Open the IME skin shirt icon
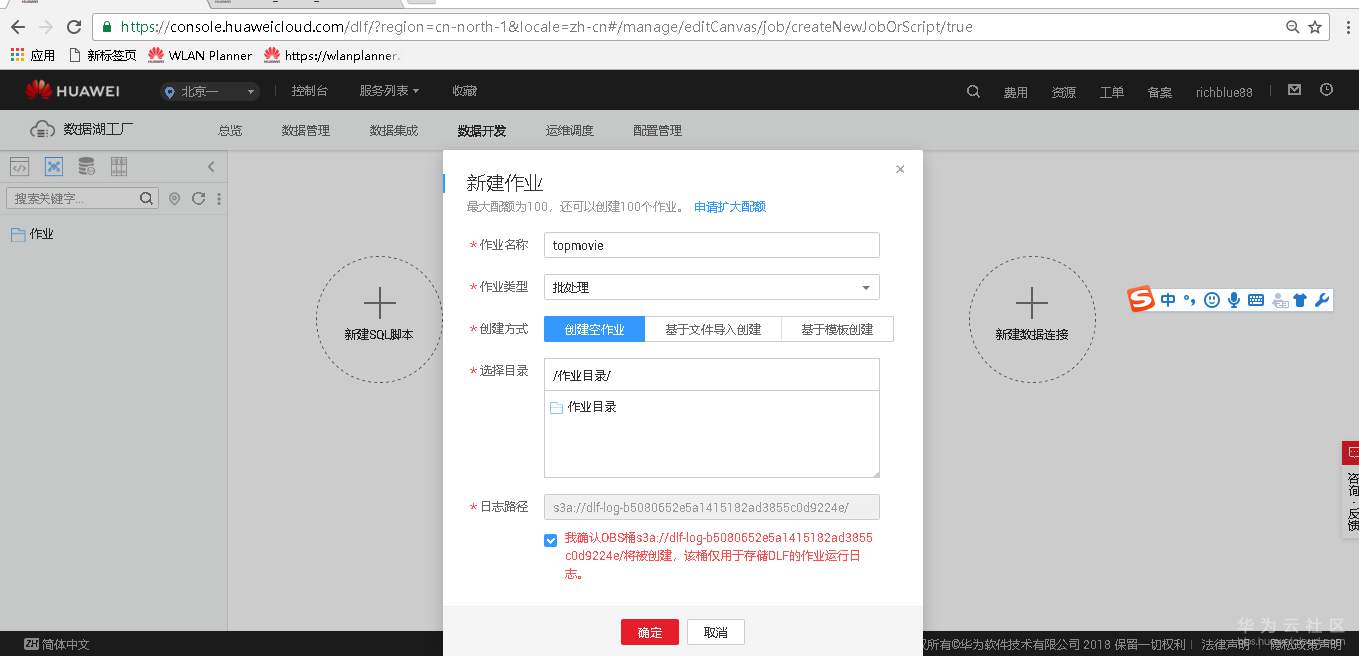 click(1300, 299)
